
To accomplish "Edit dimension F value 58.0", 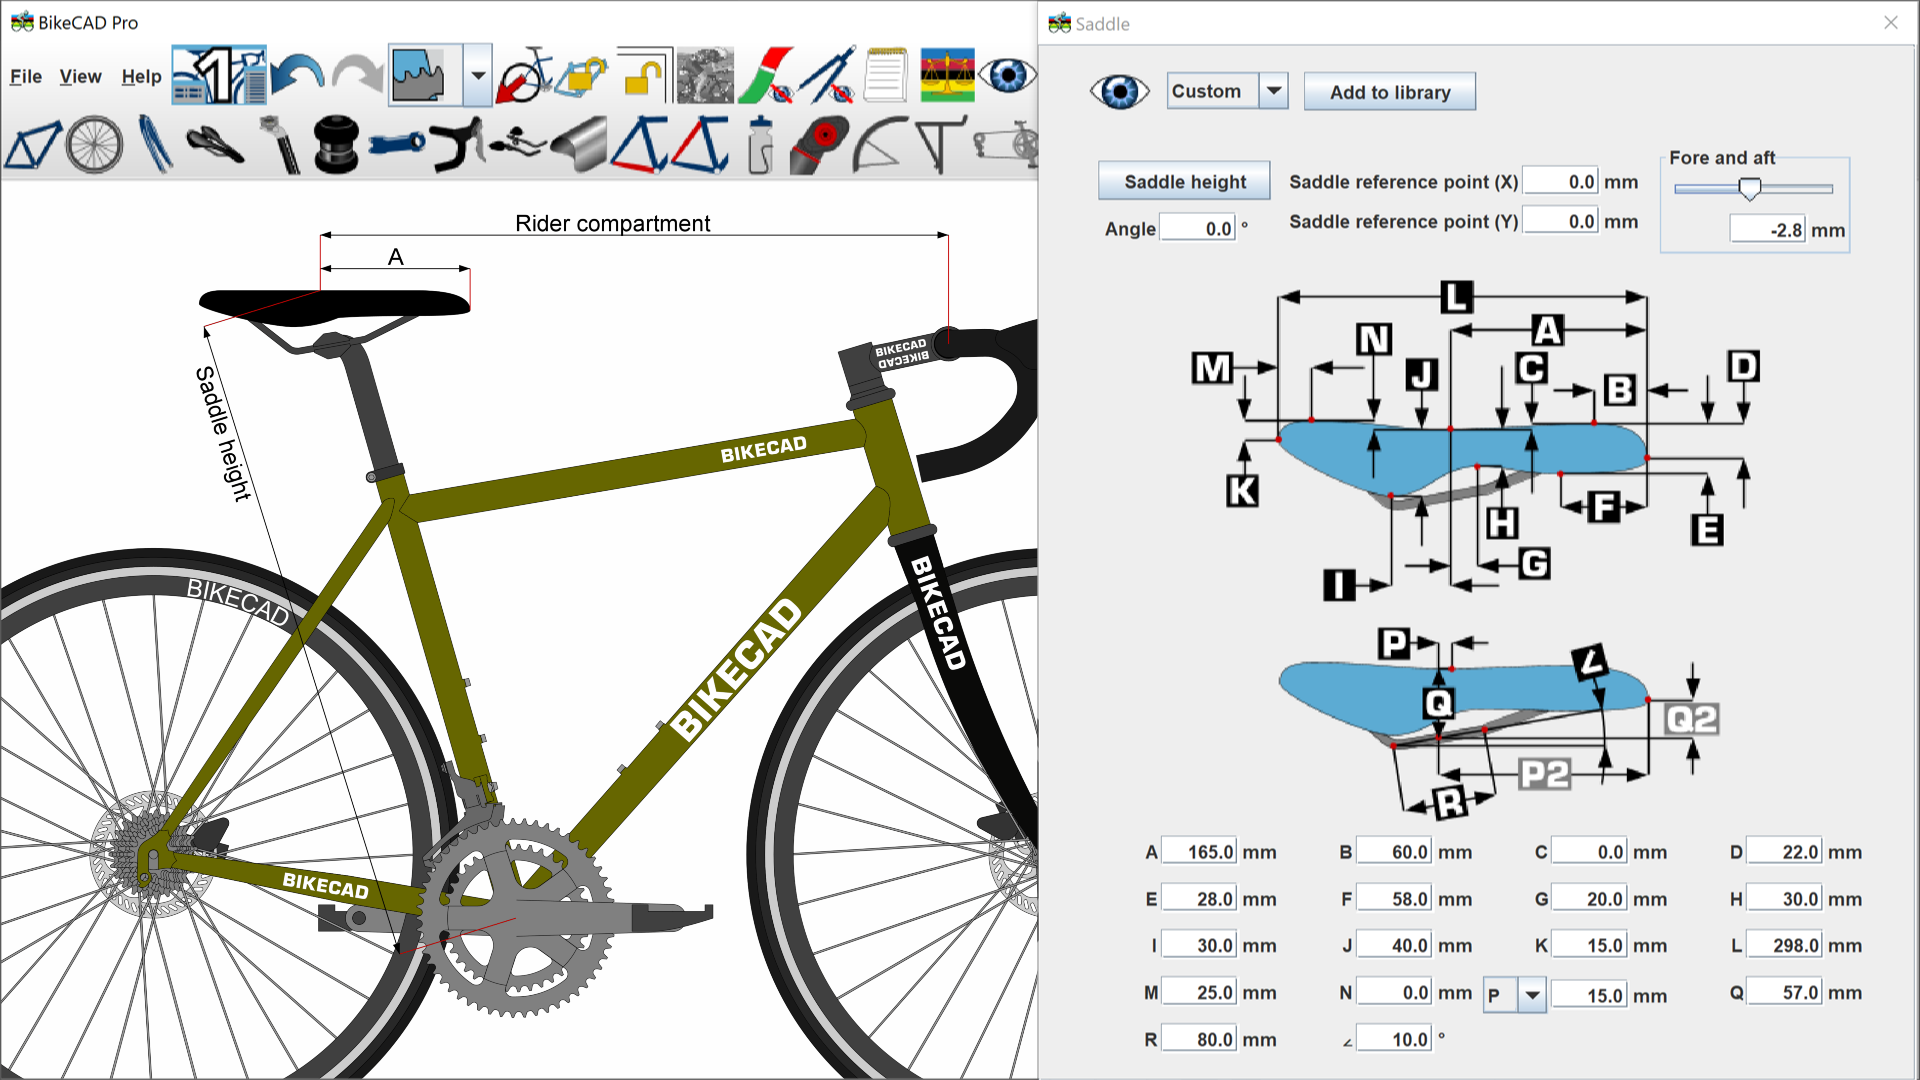I will (1395, 899).
